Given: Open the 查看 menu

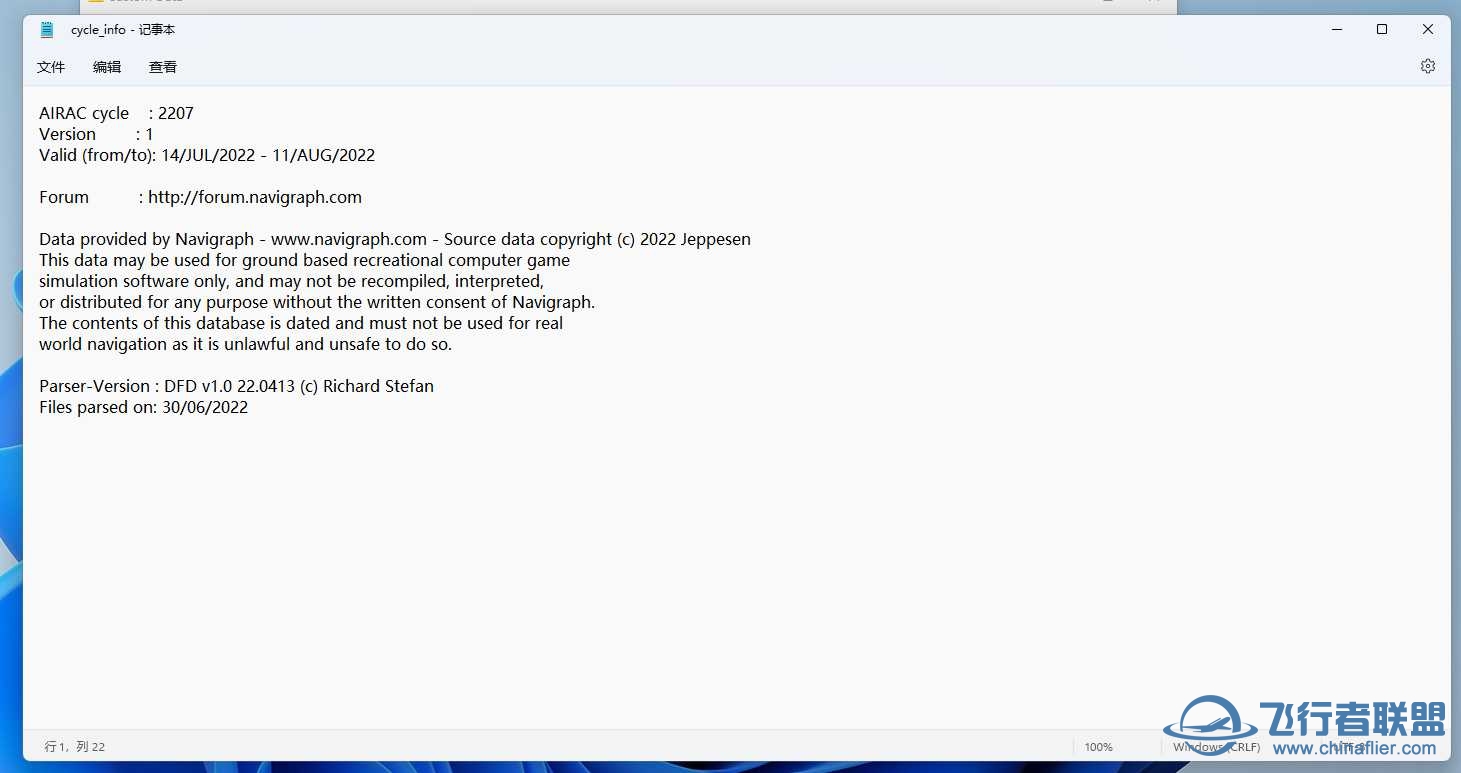Looking at the screenshot, I should pyautogui.click(x=163, y=67).
